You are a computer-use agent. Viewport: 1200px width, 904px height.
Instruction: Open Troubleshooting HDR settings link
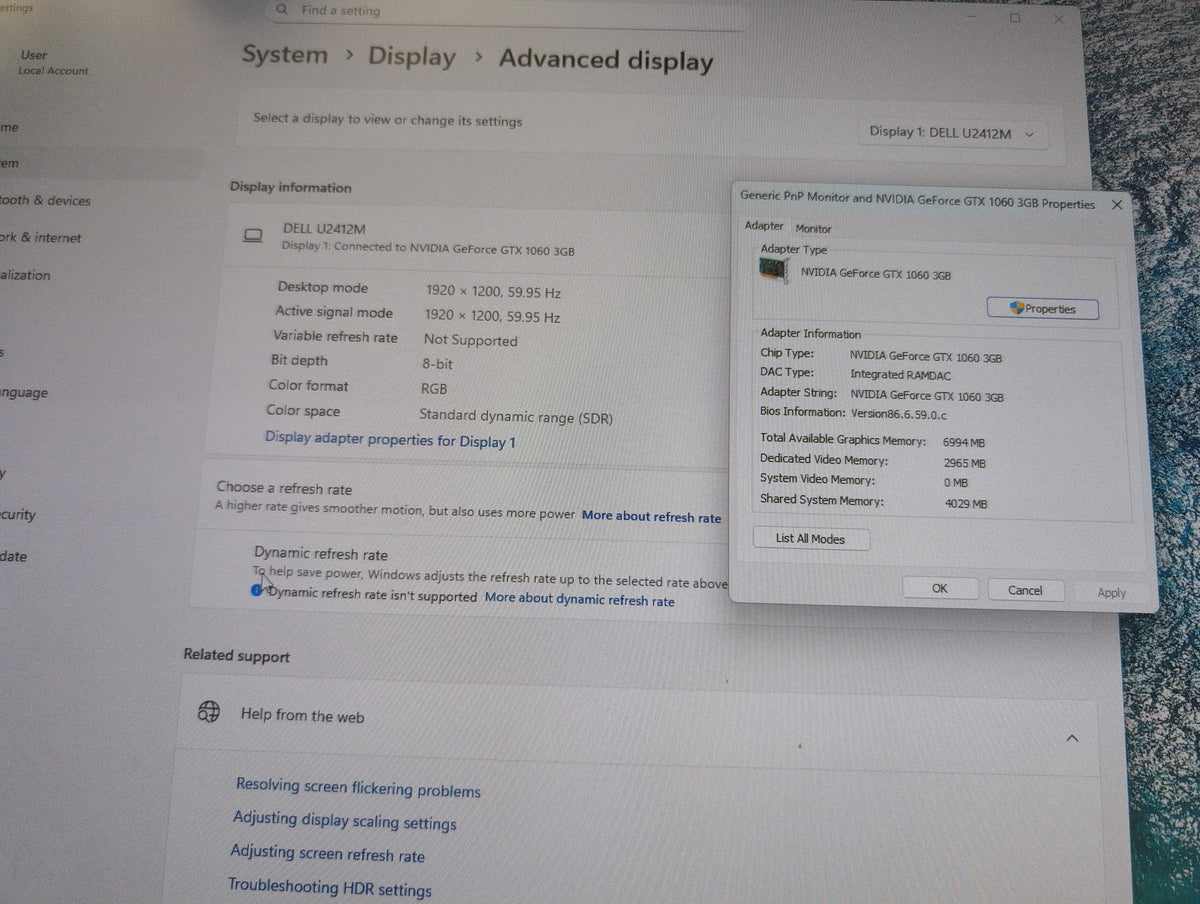point(330,888)
